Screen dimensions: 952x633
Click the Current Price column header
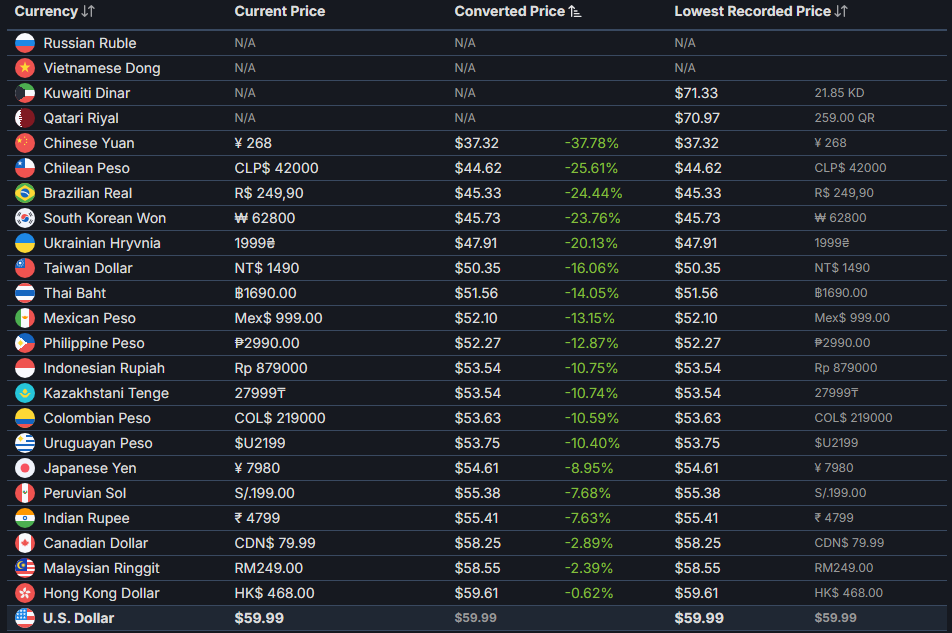pyautogui.click(x=280, y=12)
